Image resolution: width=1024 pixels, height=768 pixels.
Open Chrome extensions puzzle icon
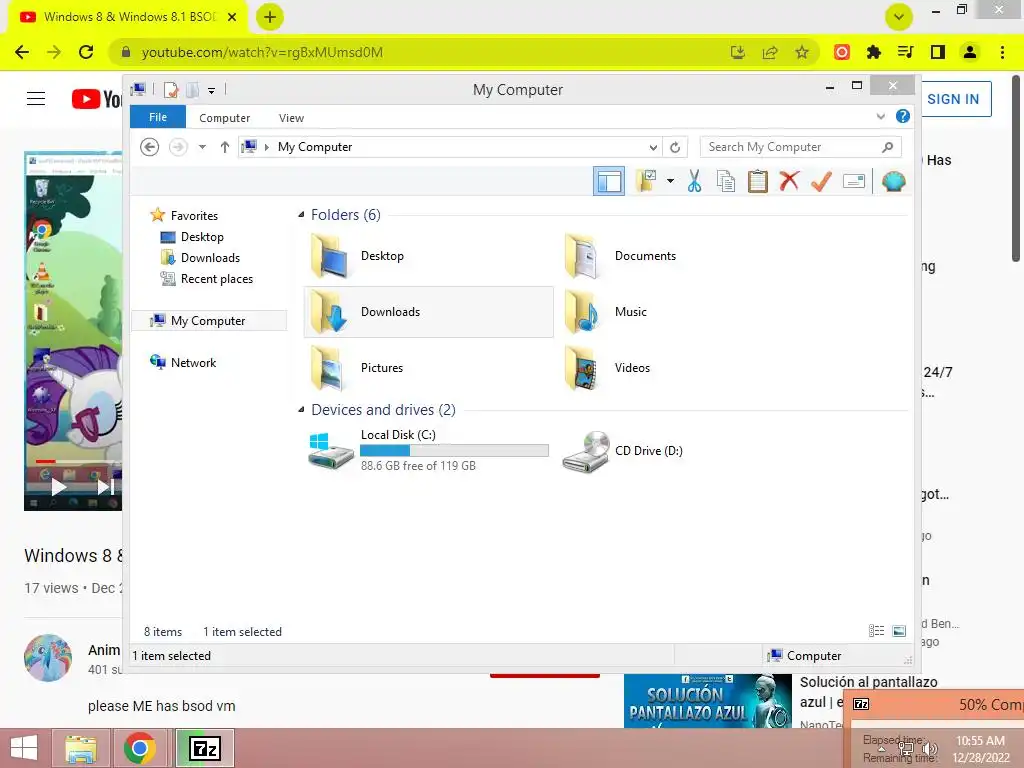[873, 52]
